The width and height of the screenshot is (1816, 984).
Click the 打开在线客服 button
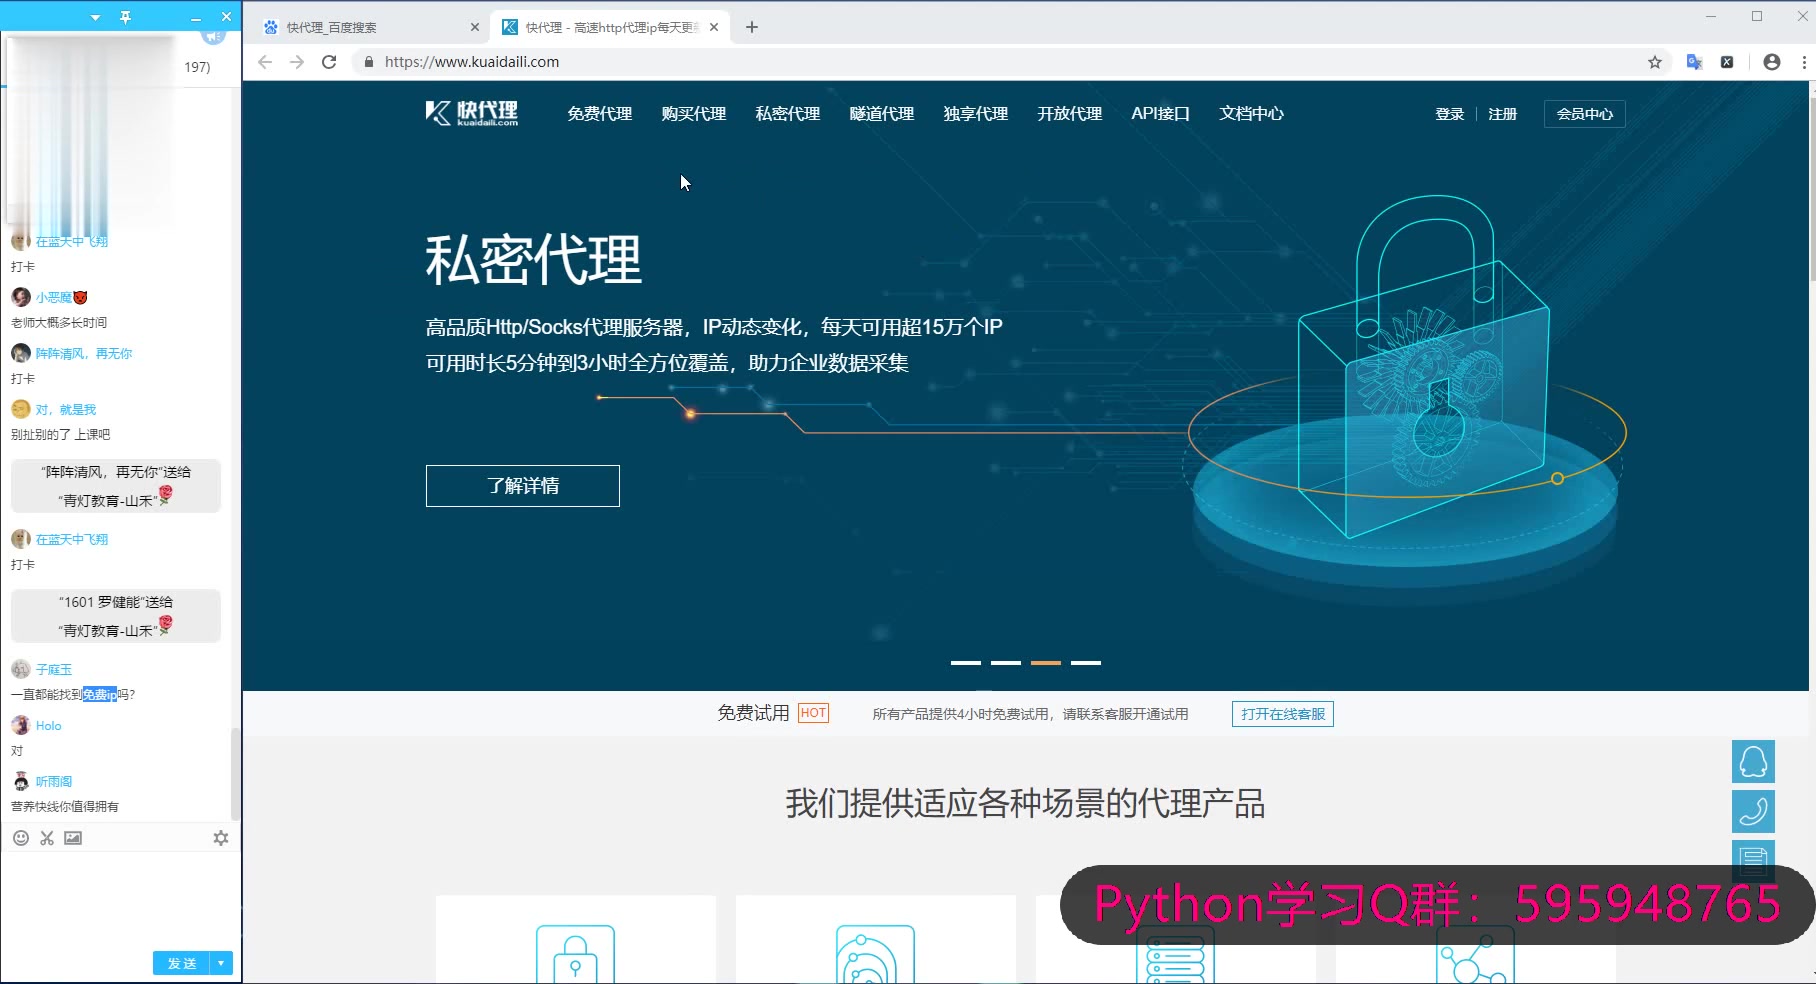point(1283,714)
